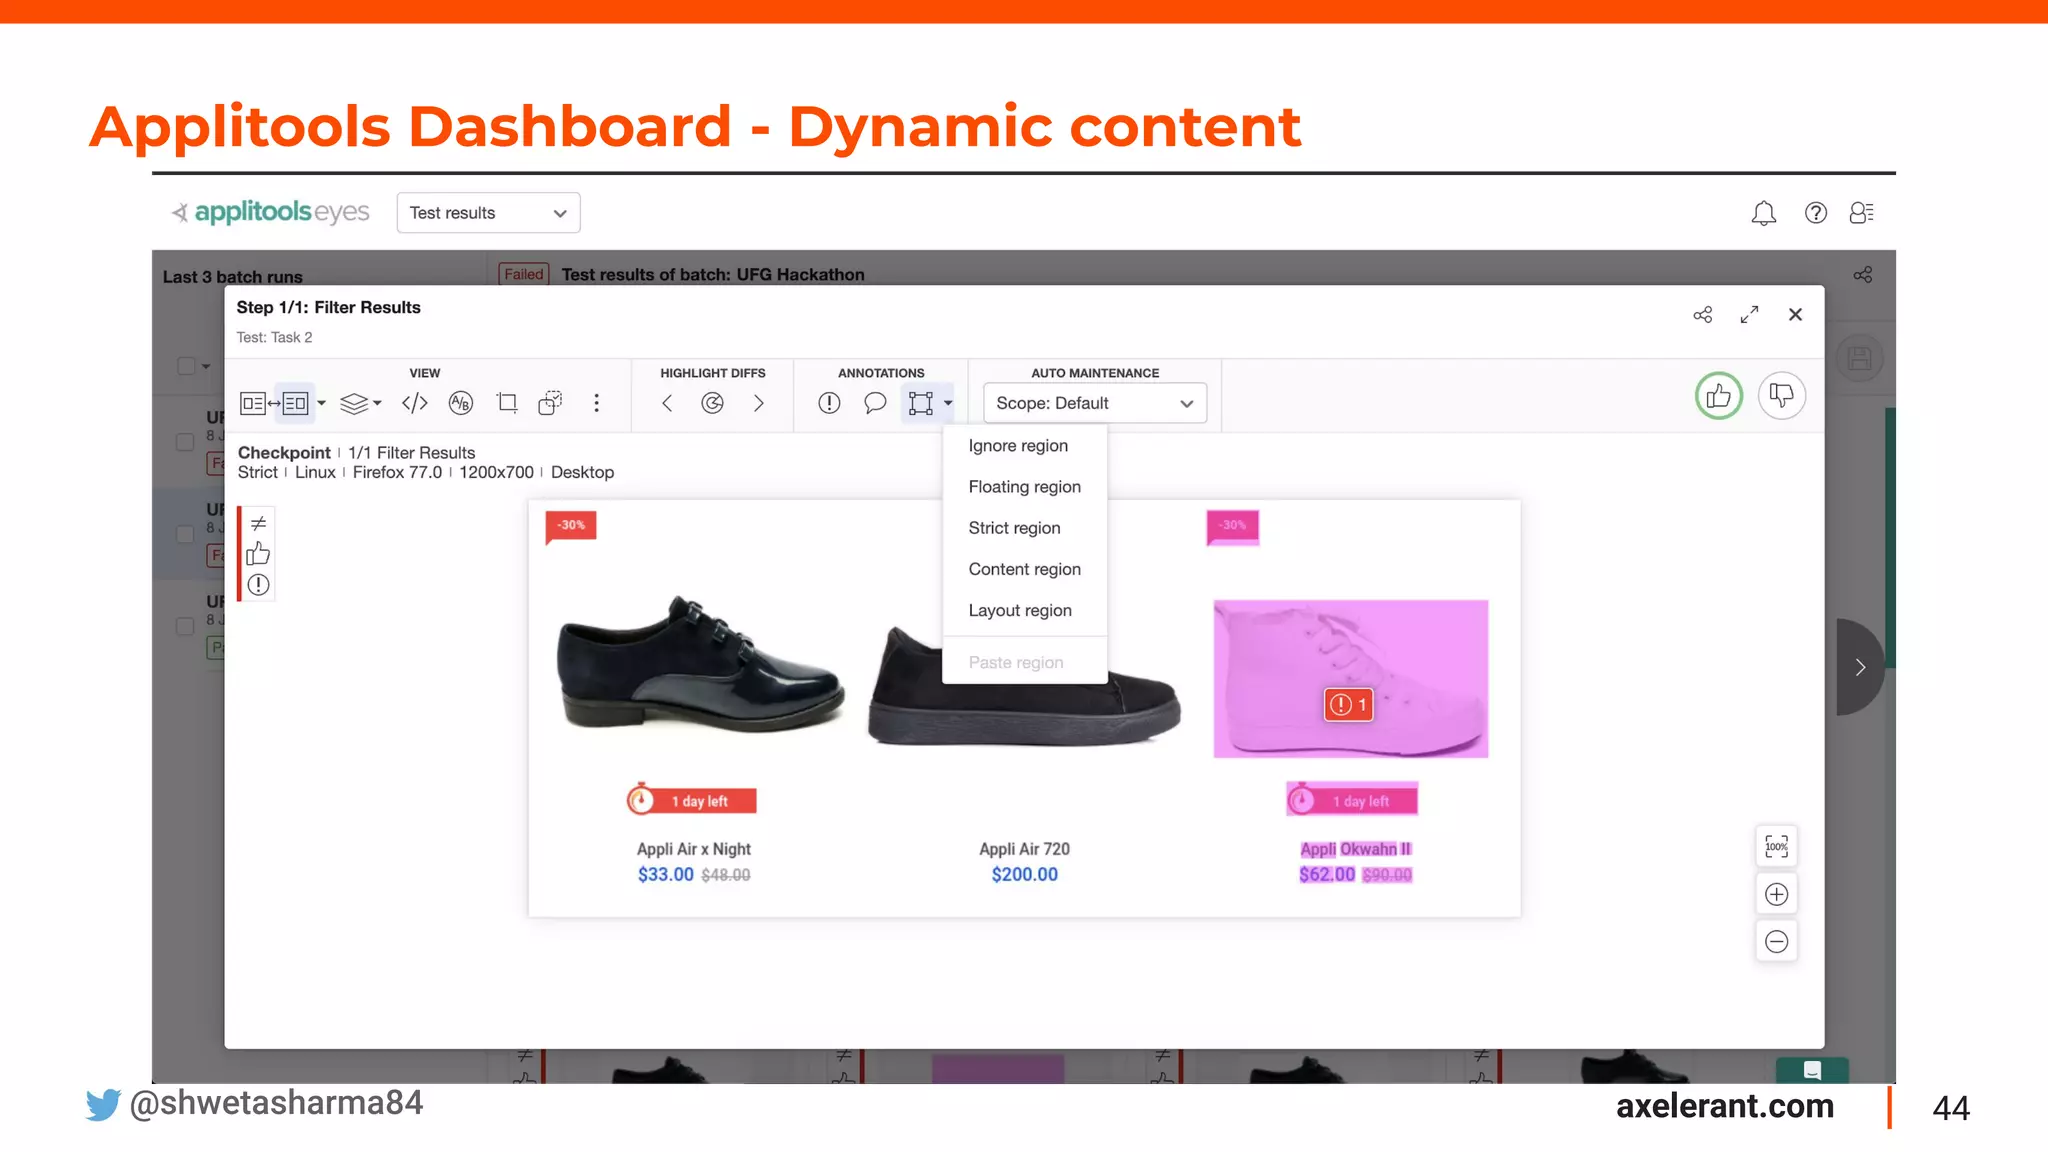
Task: Share the batch results in the background header
Action: [x=1862, y=275]
